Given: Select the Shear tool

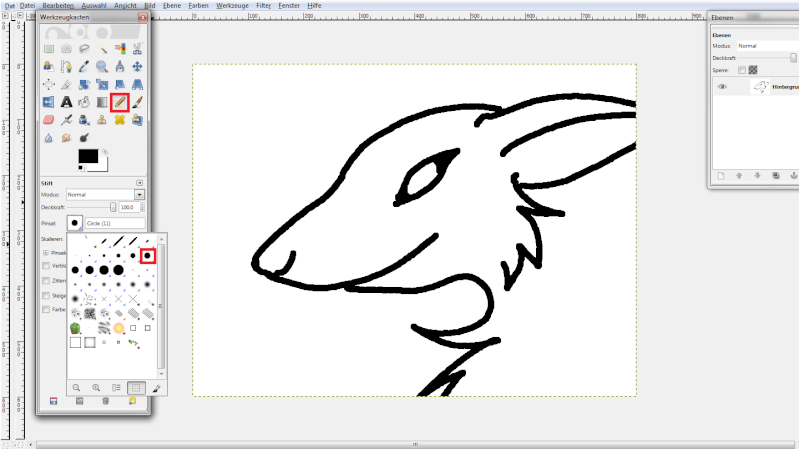Looking at the screenshot, I should point(120,85).
